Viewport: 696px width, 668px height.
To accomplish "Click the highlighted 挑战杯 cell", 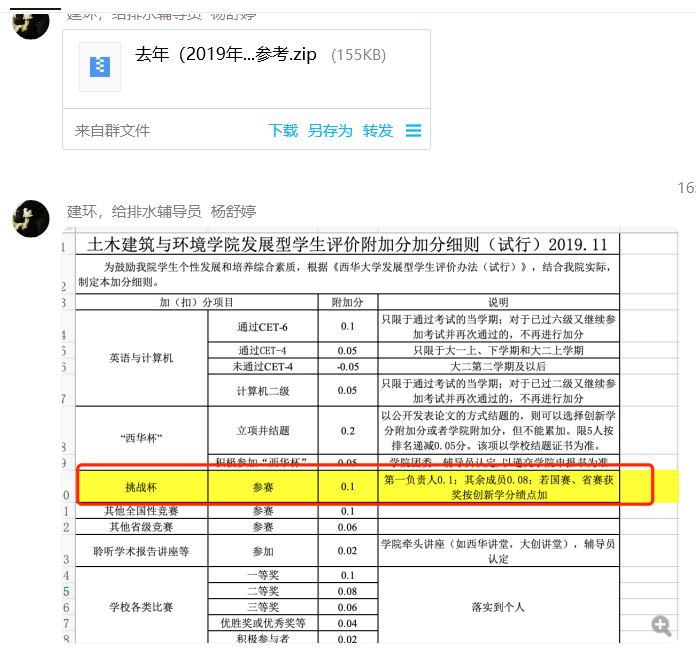I will coord(141,487).
